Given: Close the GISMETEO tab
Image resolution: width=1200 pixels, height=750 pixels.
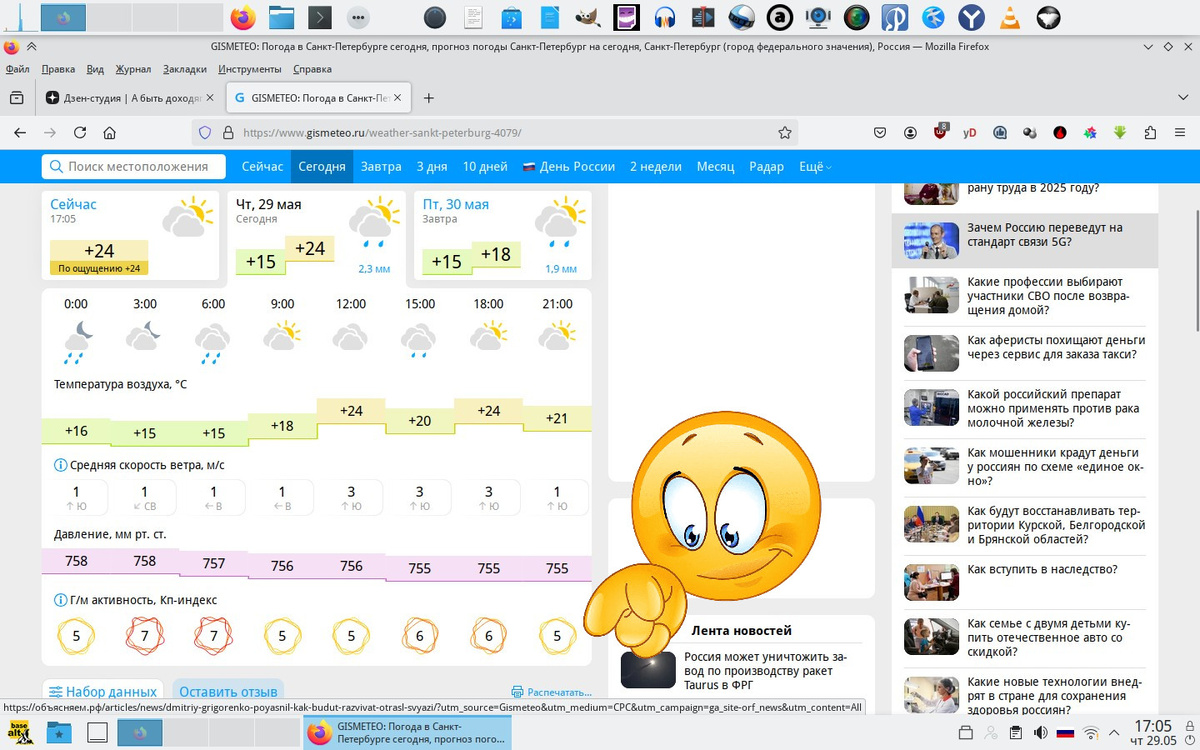Looking at the screenshot, I should pos(398,98).
